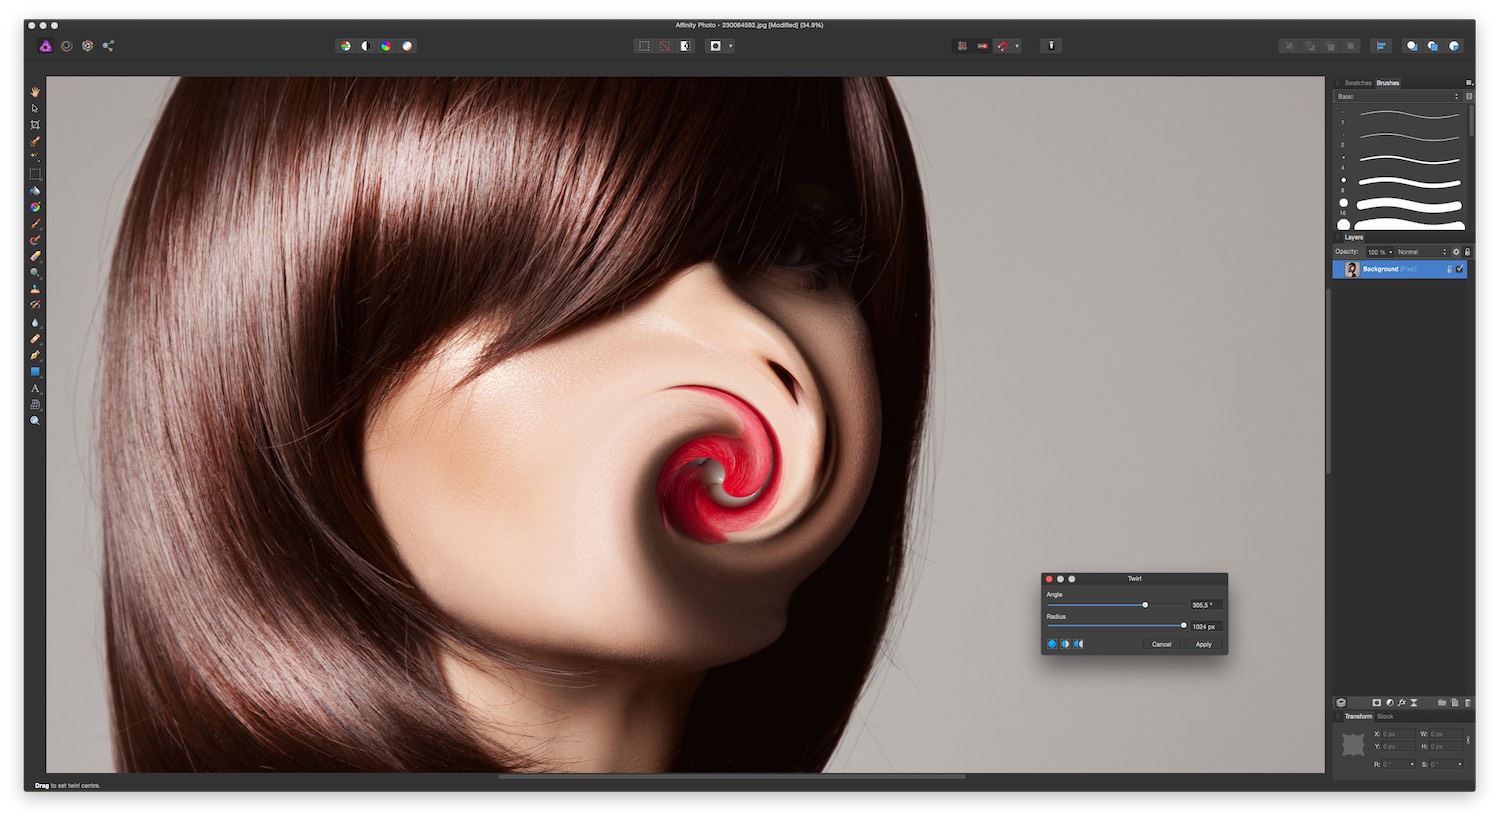Expand the layer Opacity 100% dropdown
The image size is (1500, 820).
click(1380, 252)
